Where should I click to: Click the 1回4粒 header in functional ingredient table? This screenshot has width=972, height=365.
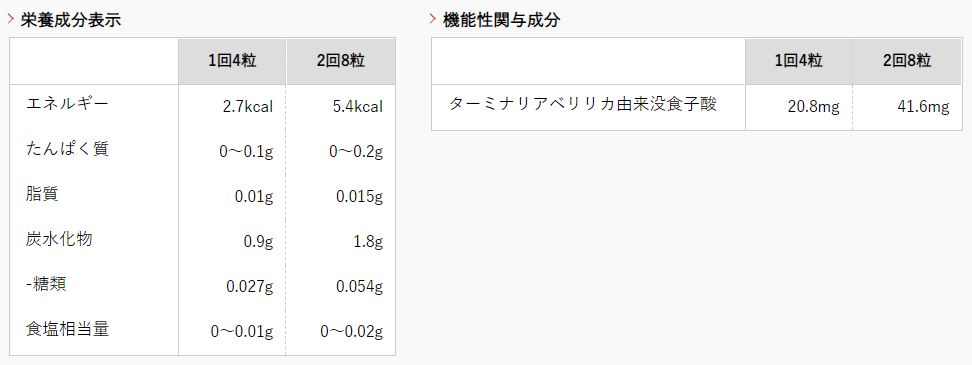pos(798,61)
